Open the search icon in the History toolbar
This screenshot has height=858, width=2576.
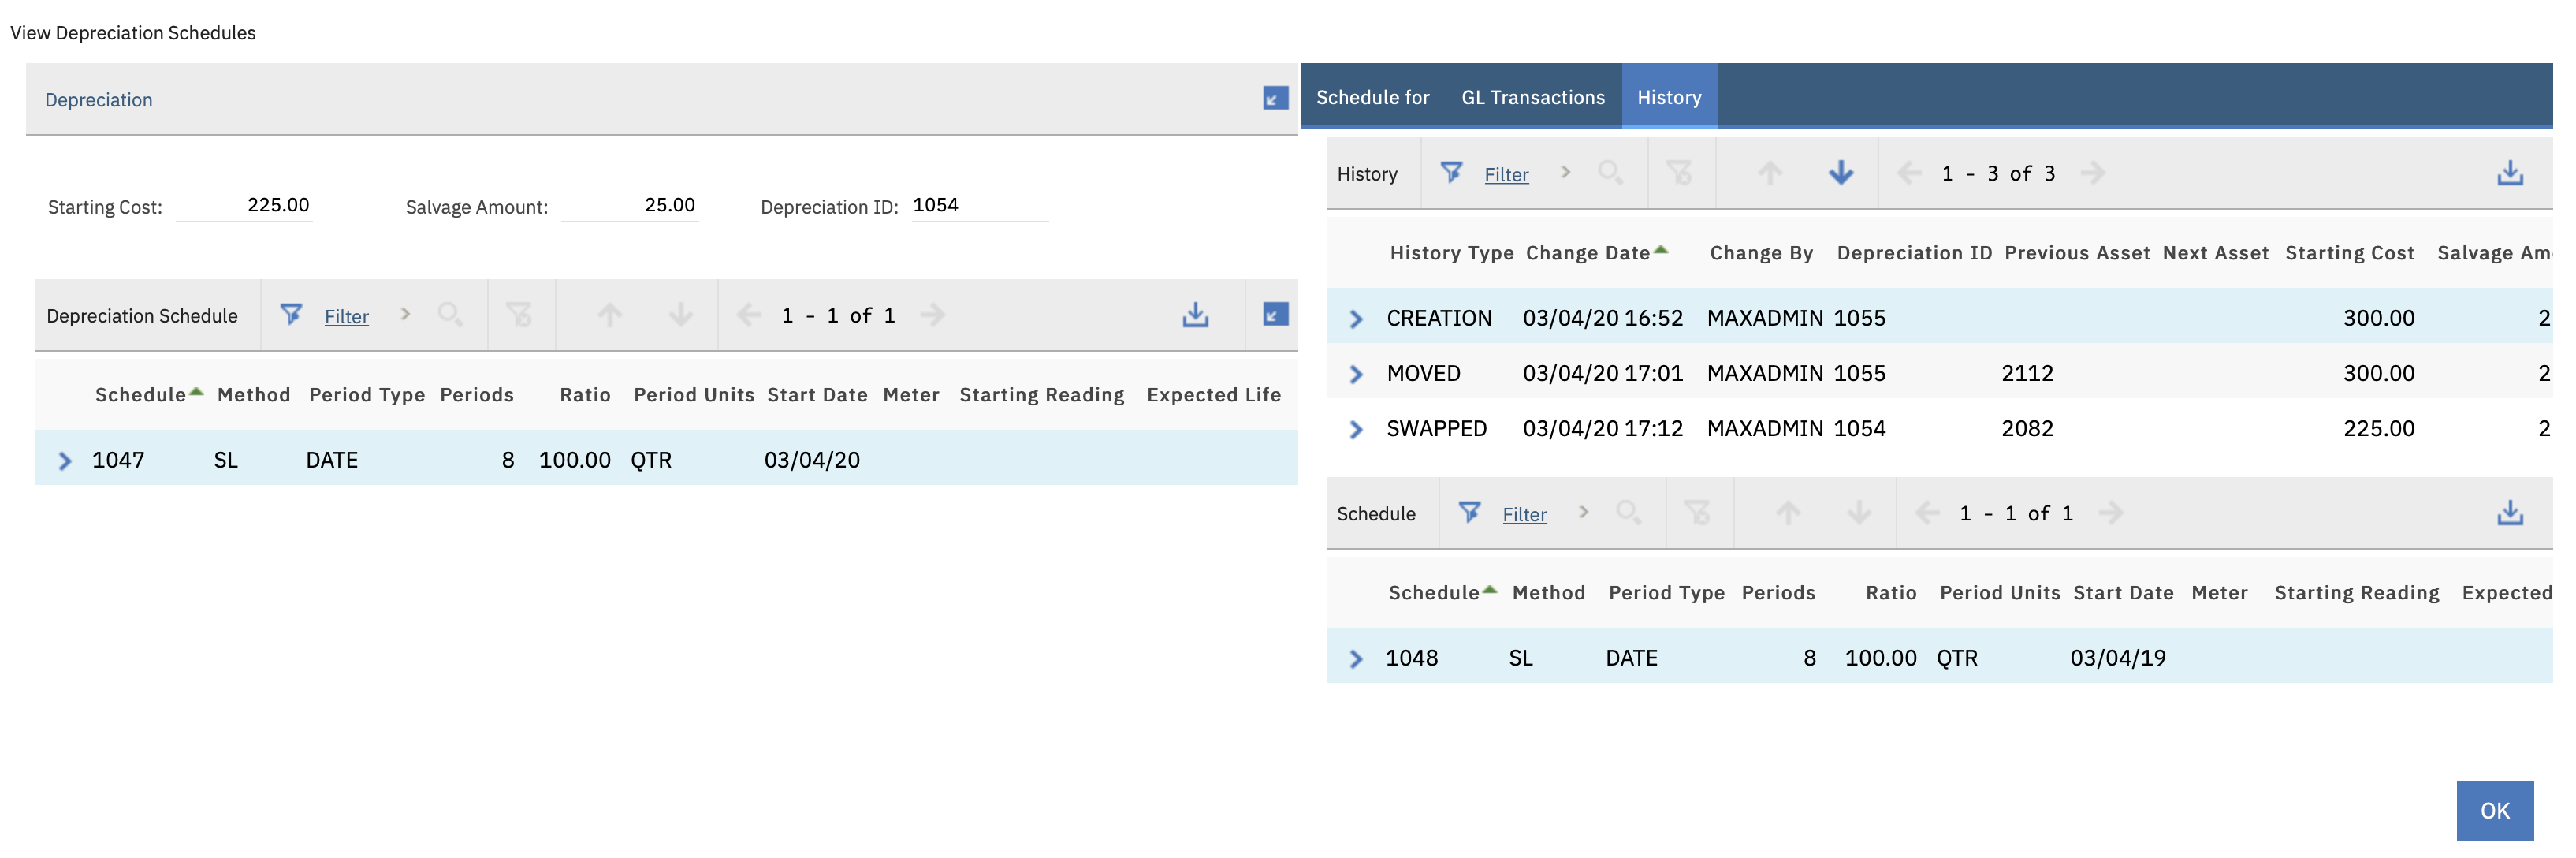[1610, 173]
